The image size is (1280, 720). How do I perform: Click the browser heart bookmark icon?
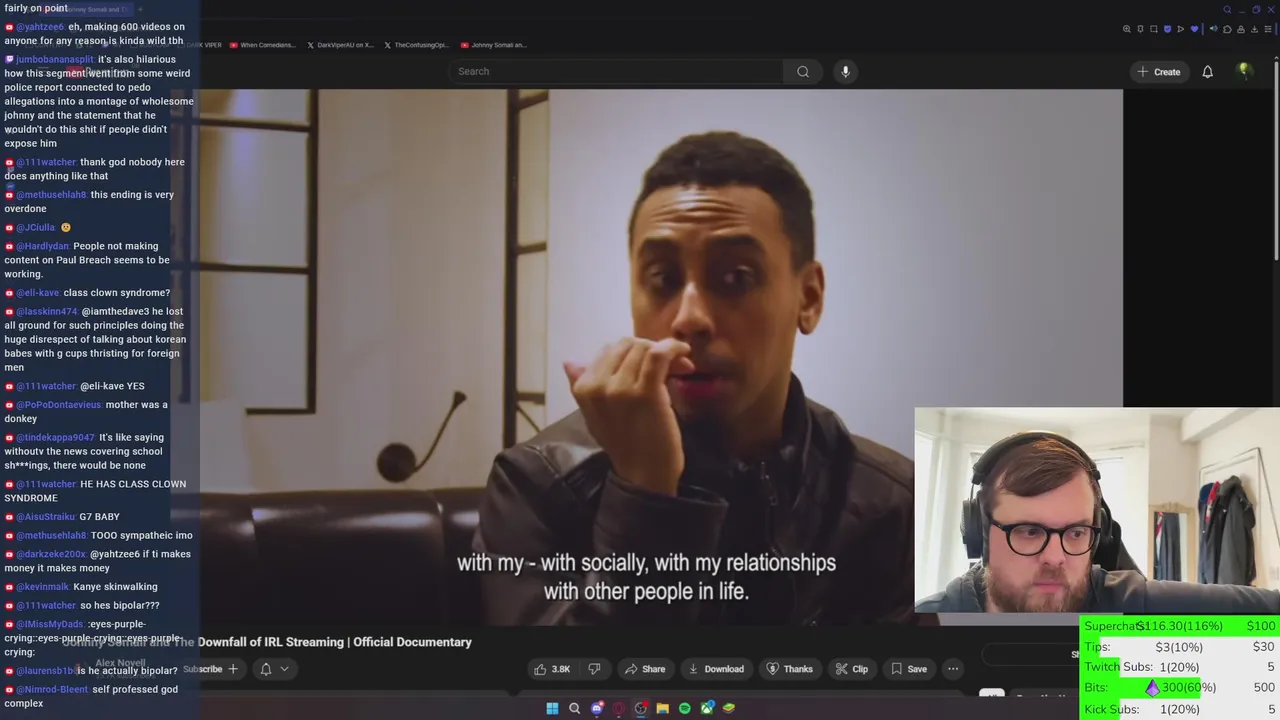(1194, 29)
